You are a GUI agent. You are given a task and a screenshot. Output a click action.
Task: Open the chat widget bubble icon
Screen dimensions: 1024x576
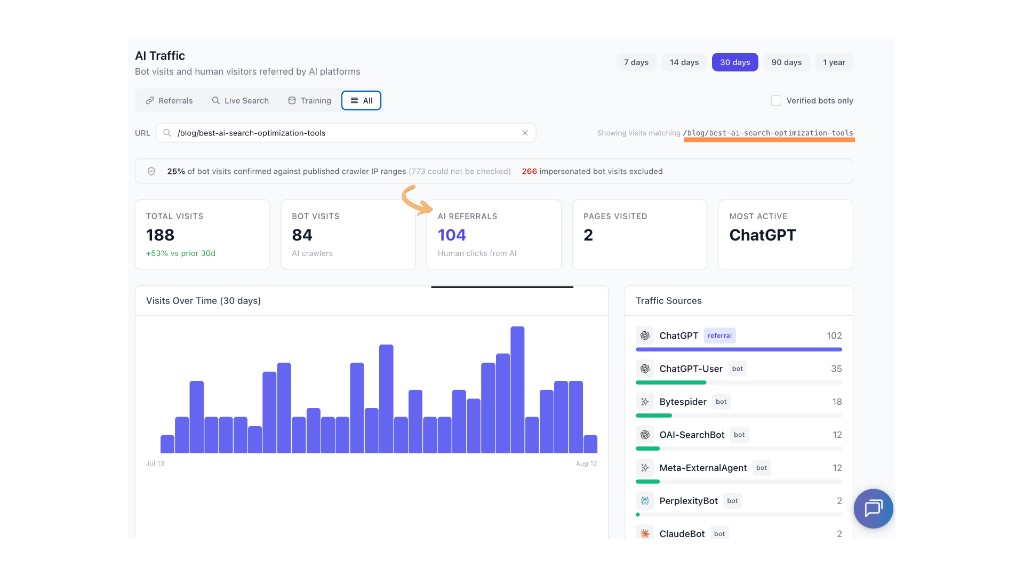873,508
